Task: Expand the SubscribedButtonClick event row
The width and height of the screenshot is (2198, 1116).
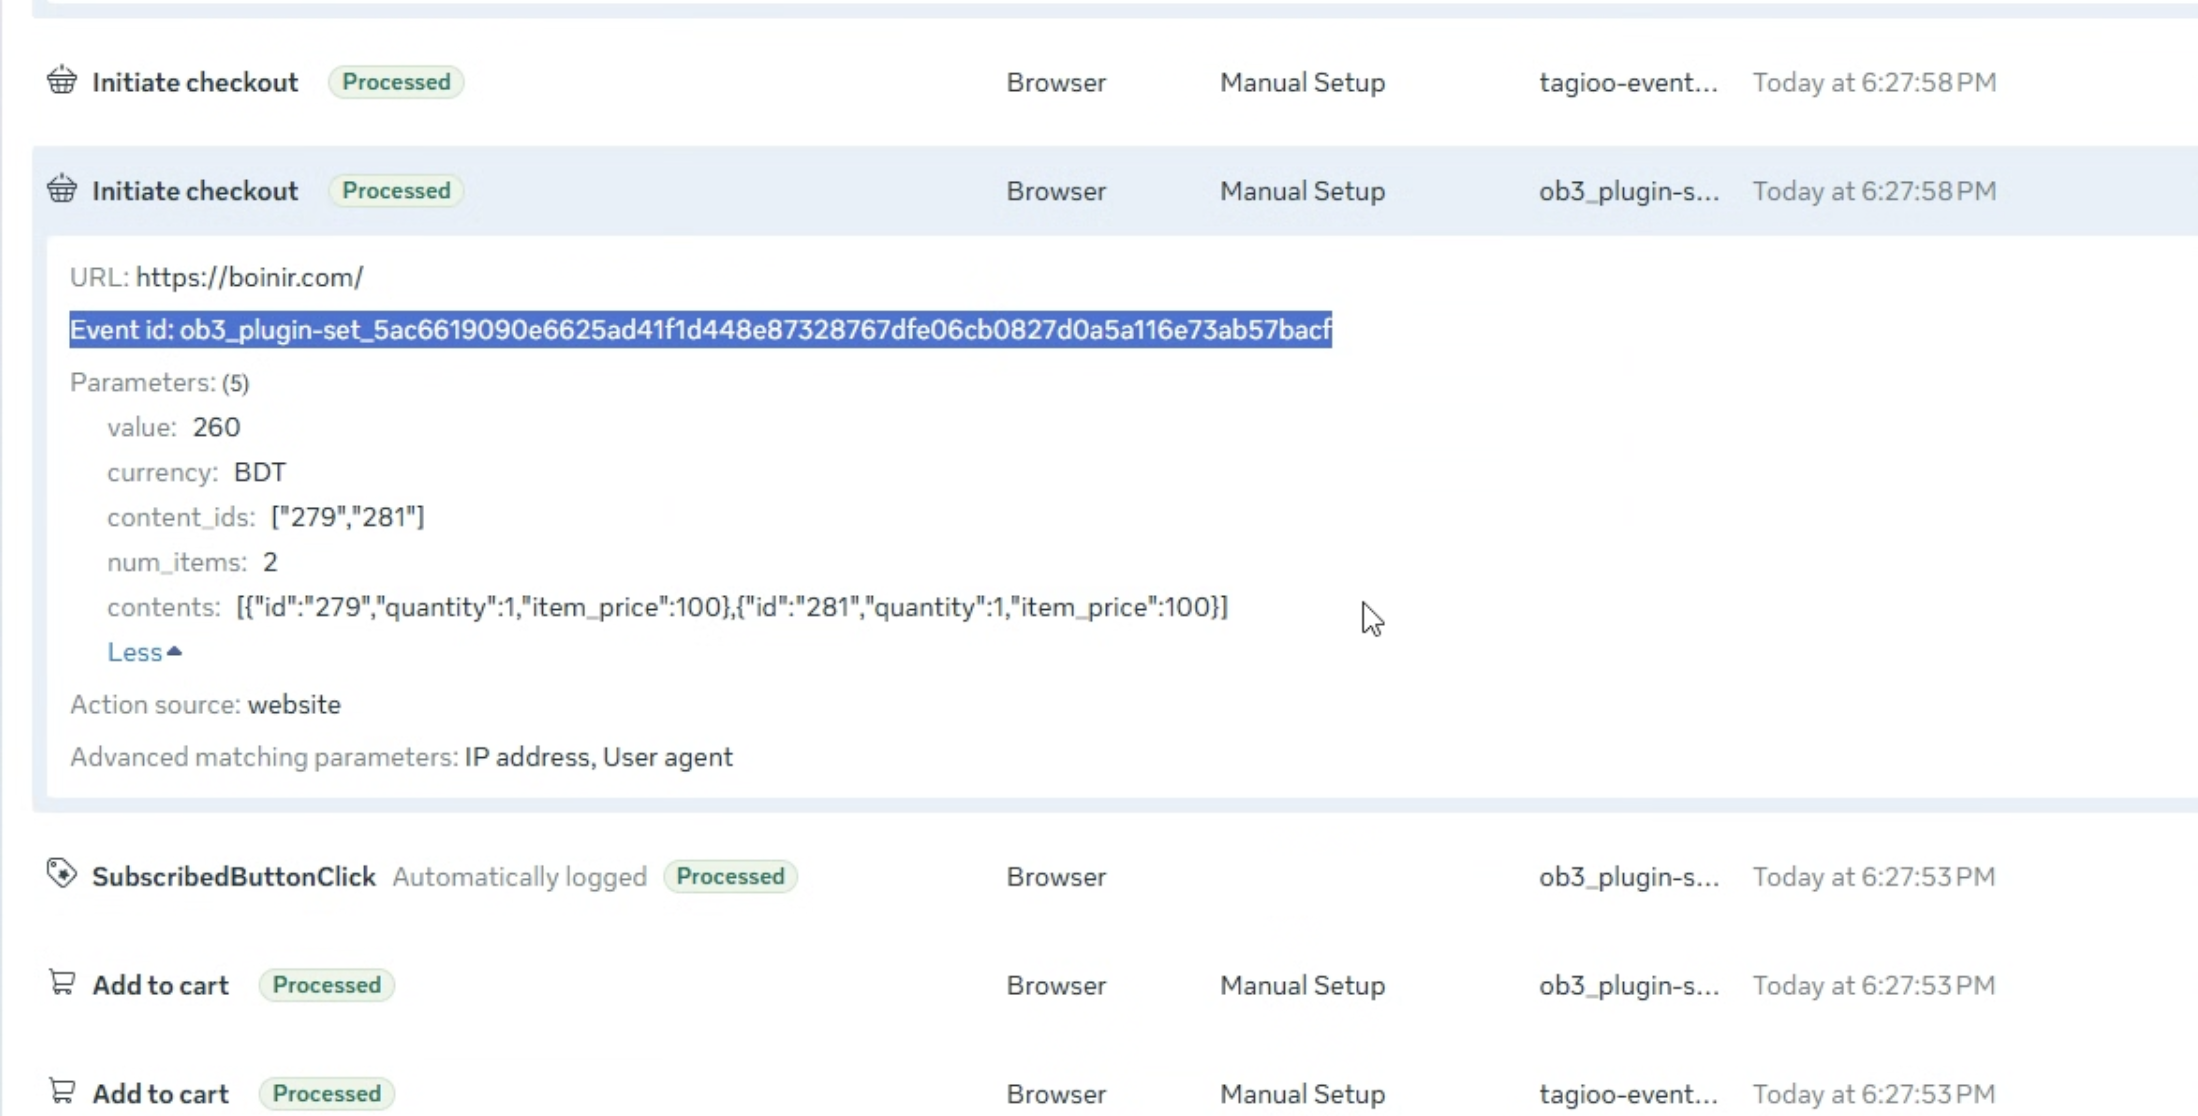Action: (1115, 877)
